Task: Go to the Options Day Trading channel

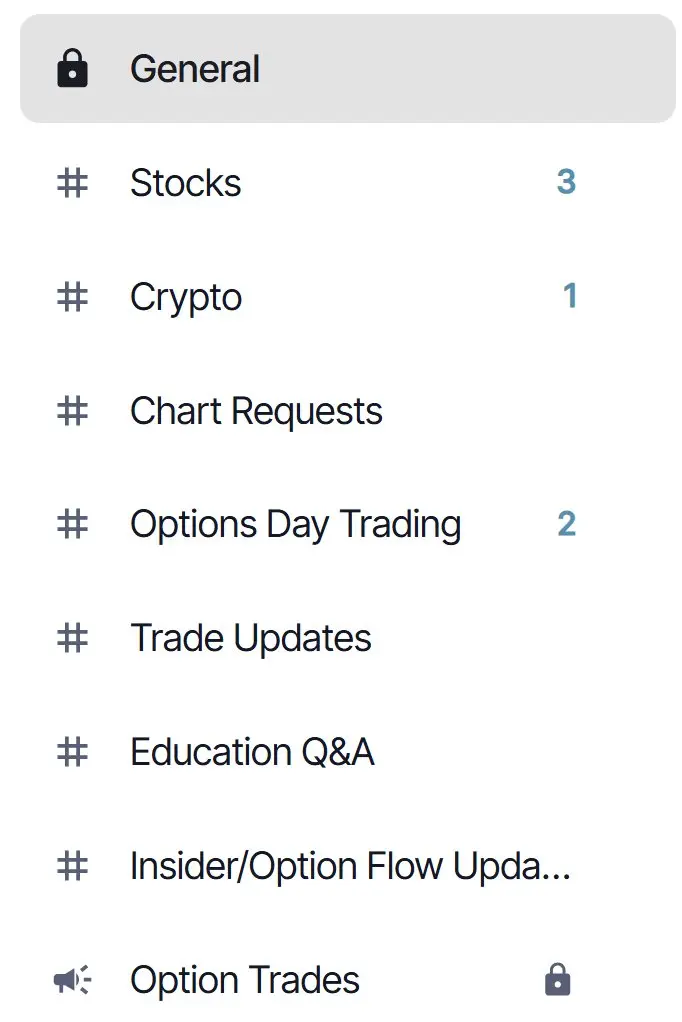Action: tap(348, 524)
